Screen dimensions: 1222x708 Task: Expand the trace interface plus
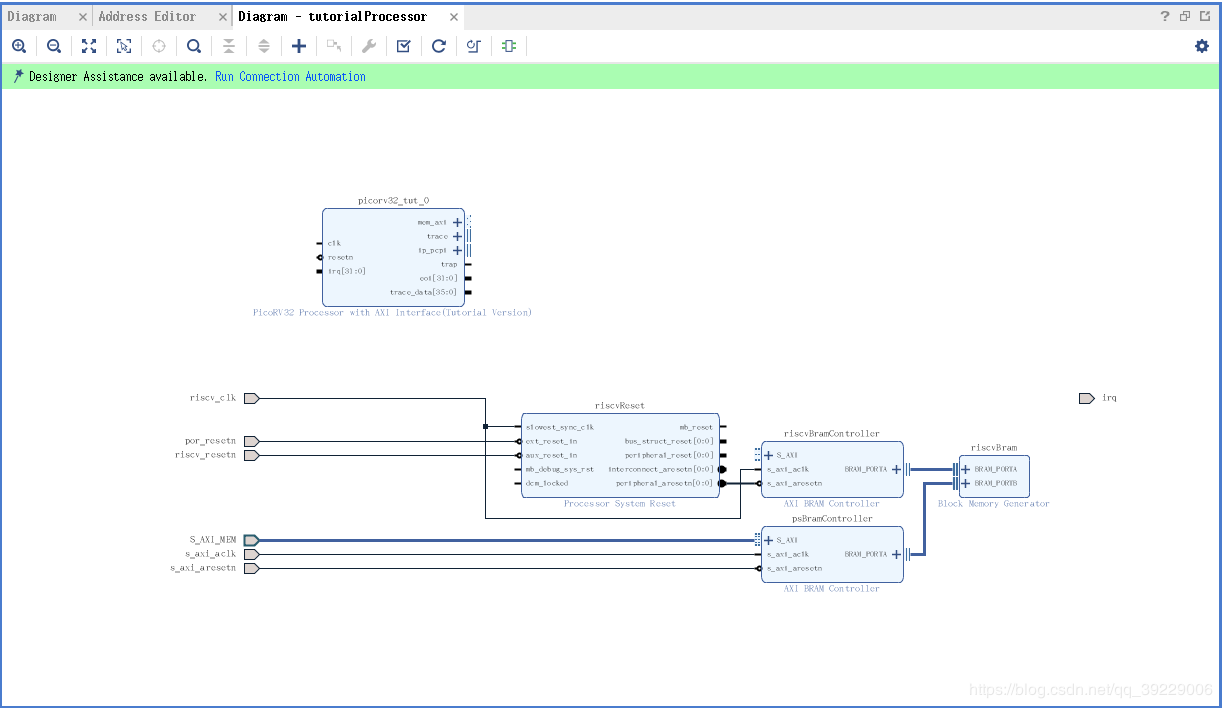click(457, 237)
